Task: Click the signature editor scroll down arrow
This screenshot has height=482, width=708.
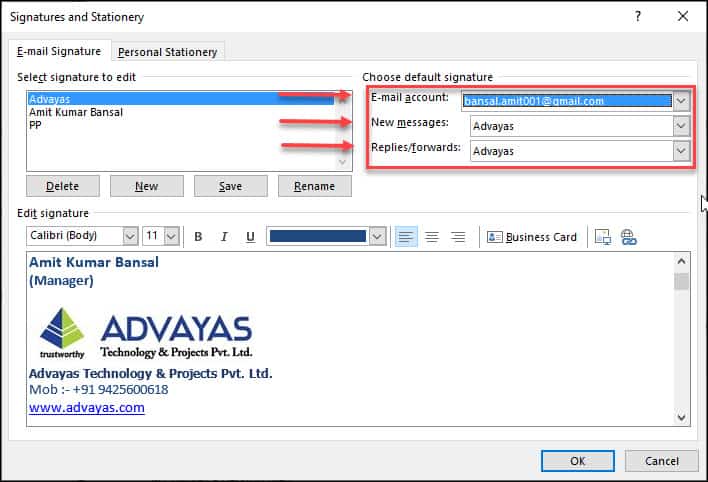Action: tap(681, 417)
